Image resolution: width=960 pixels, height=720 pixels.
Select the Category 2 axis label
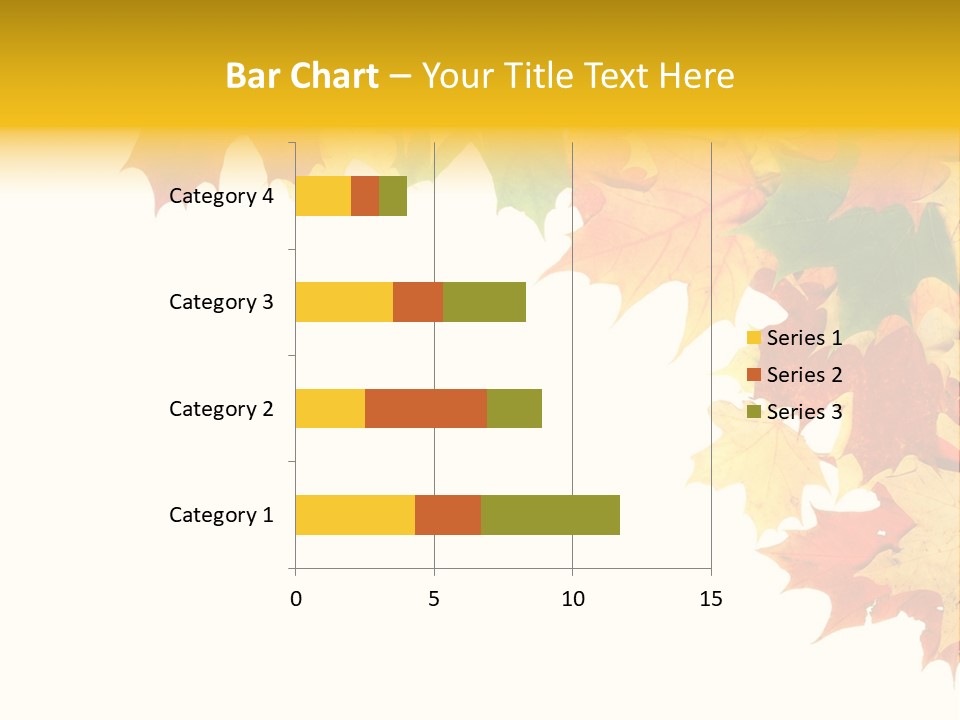(x=221, y=409)
